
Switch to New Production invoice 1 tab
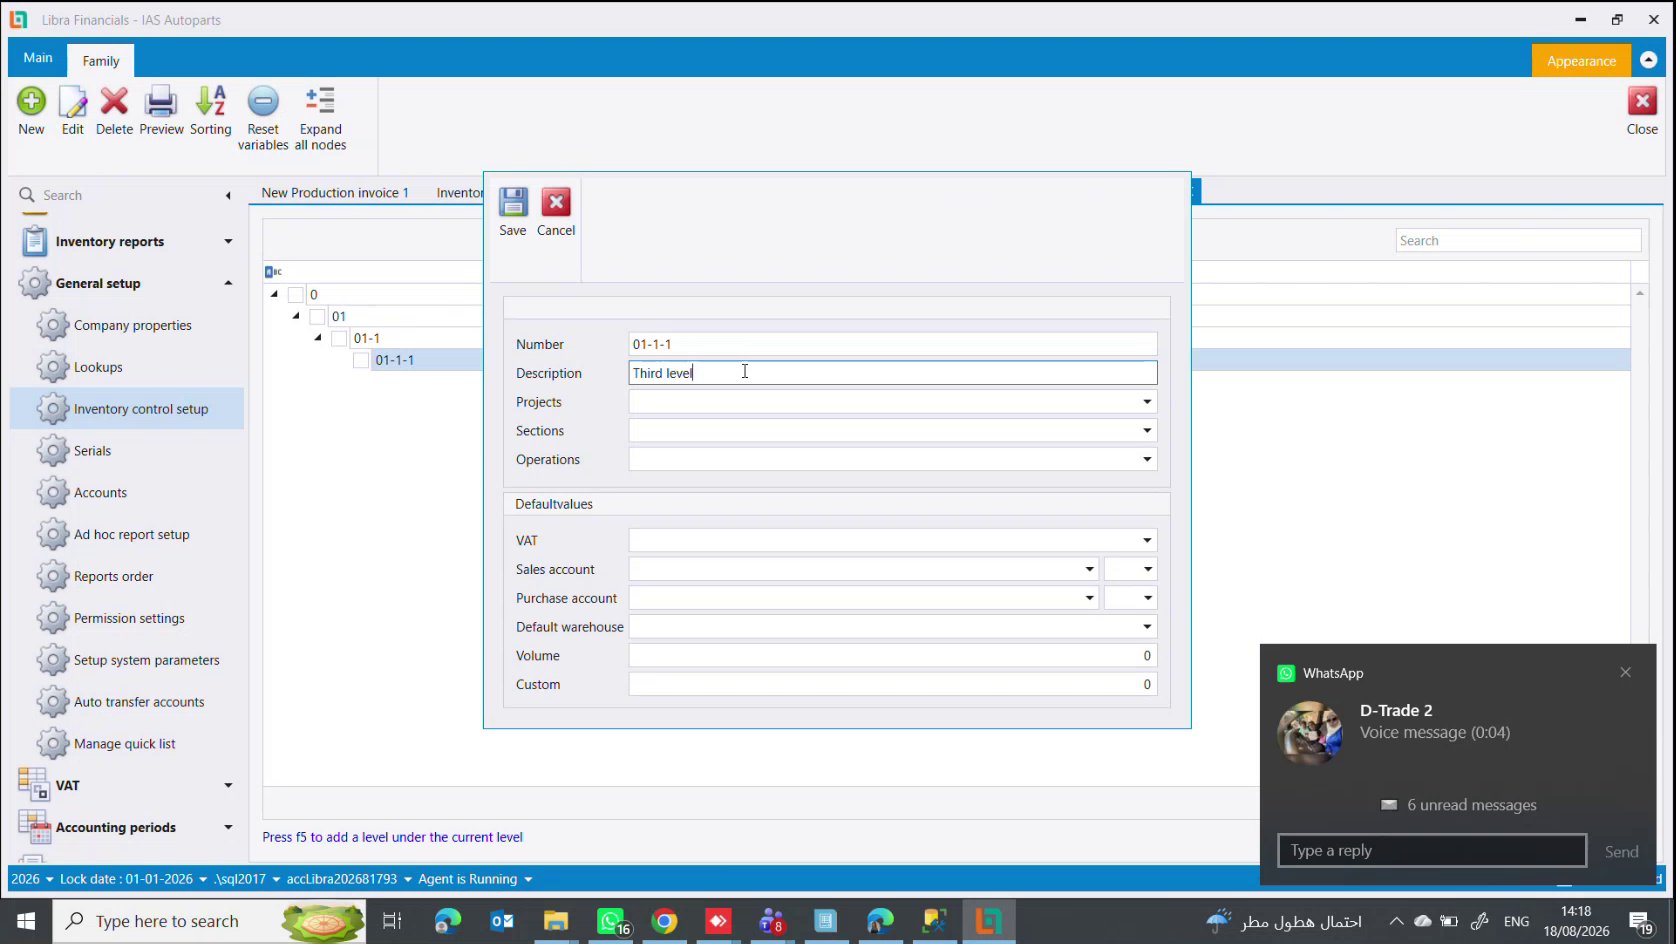point(335,193)
